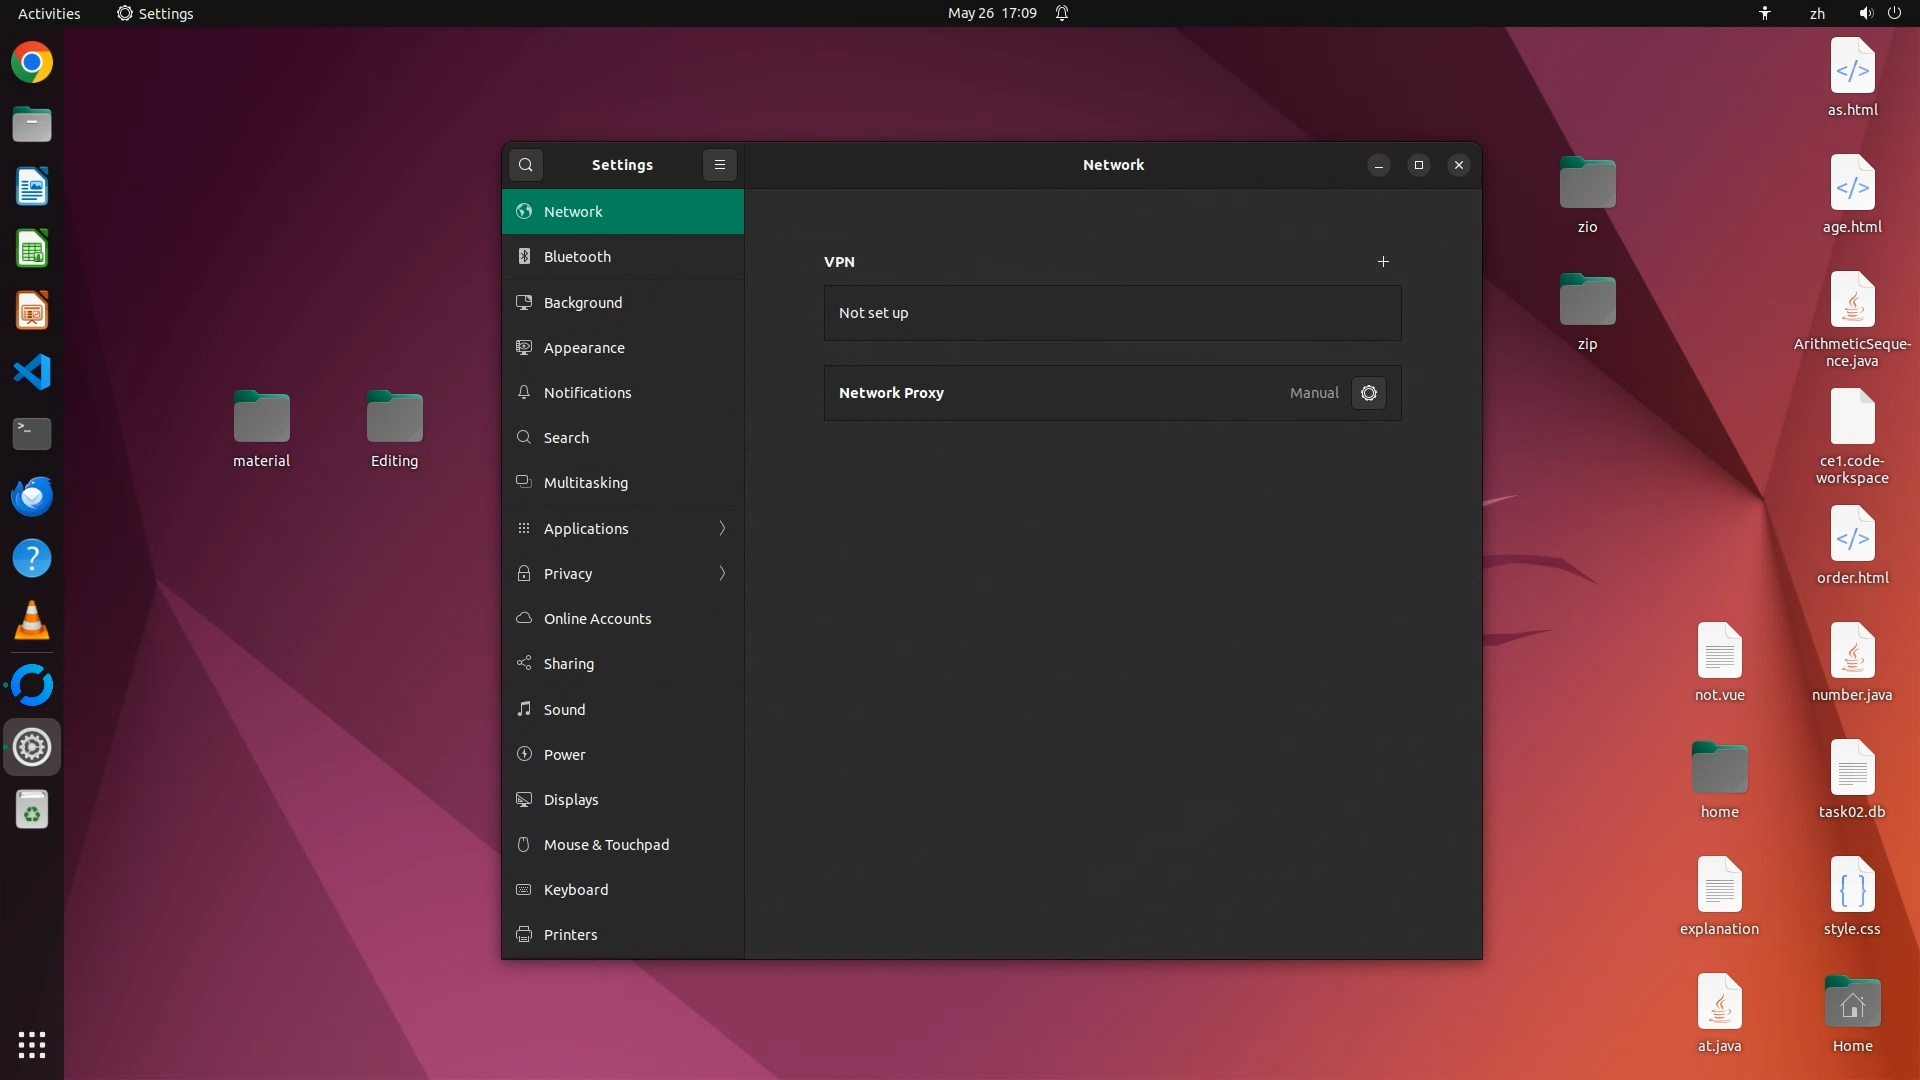Click the Settings search icon button
Viewport: 1920px width, 1080px height.
coord(526,165)
